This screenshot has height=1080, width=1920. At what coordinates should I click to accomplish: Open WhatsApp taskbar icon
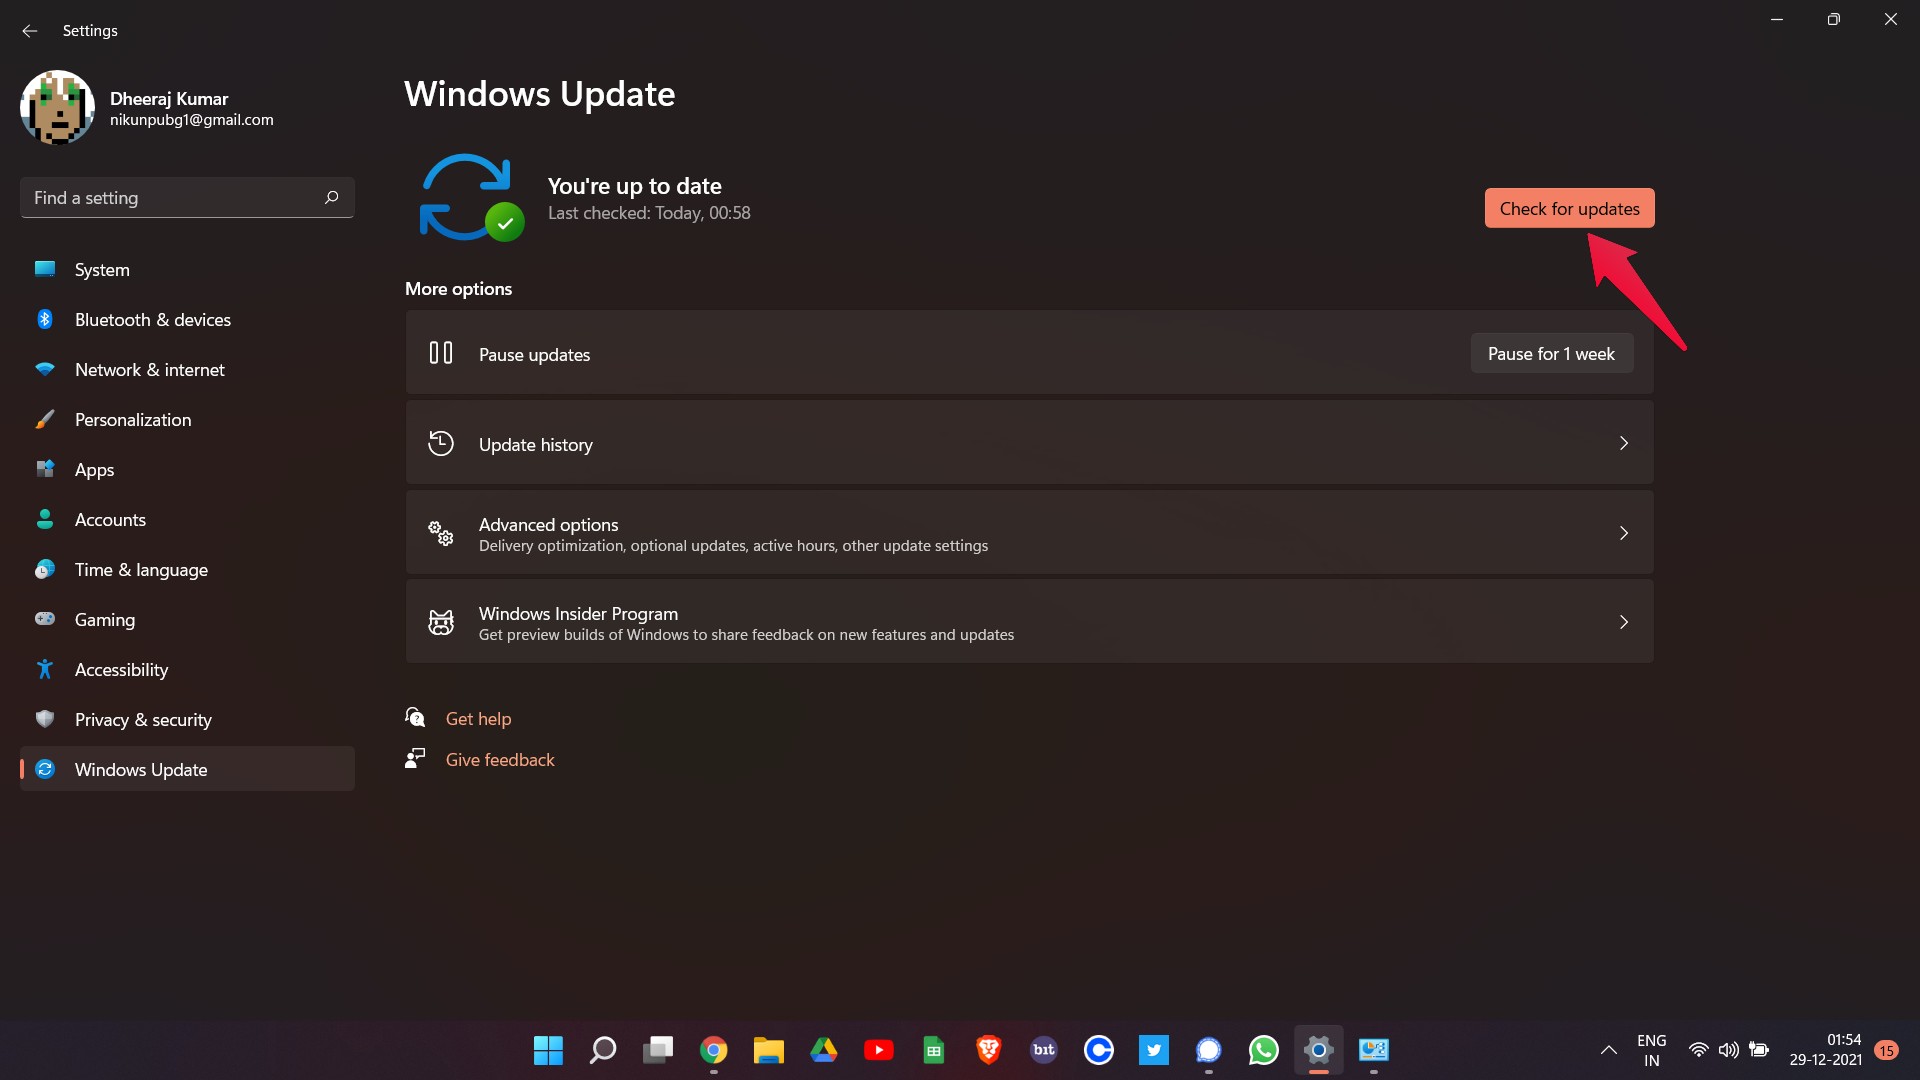(1262, 1050)
